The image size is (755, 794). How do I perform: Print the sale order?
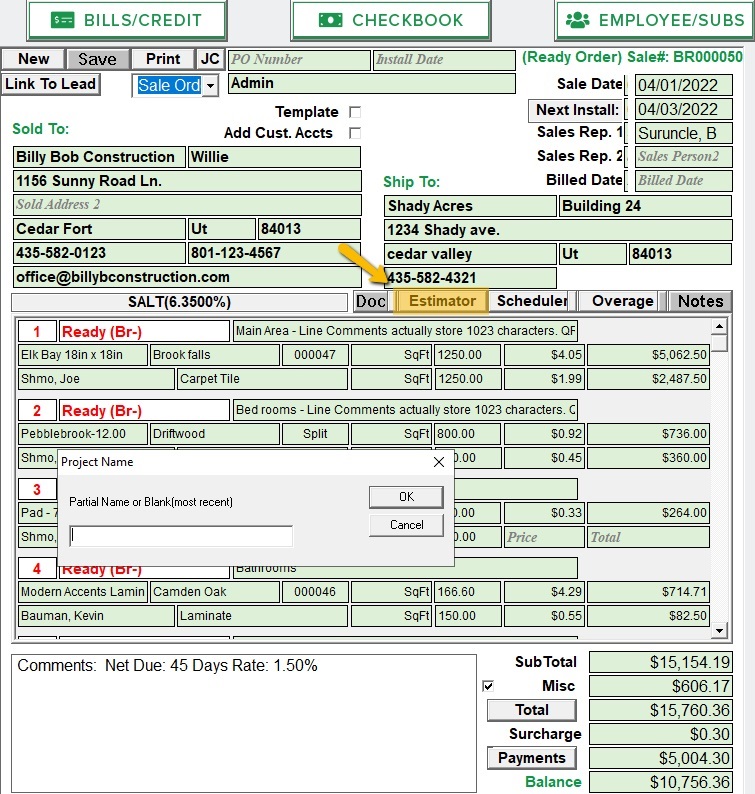[163, 59]
